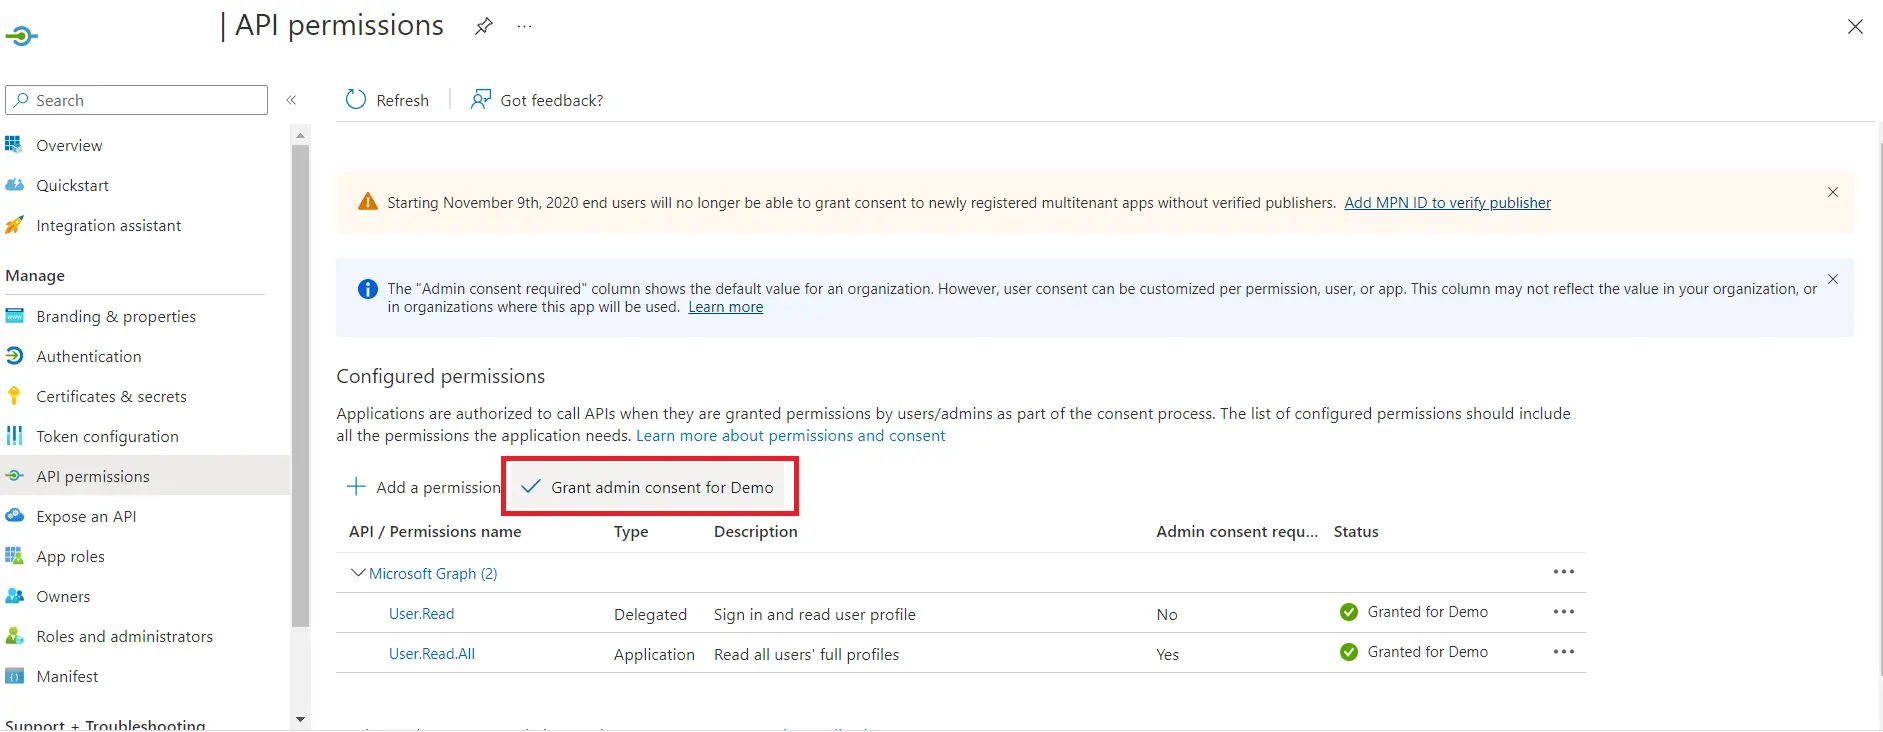Click the Got feedback person icon
The height and width of the screenshot is (732, 1883).
(x=481, y=99)
